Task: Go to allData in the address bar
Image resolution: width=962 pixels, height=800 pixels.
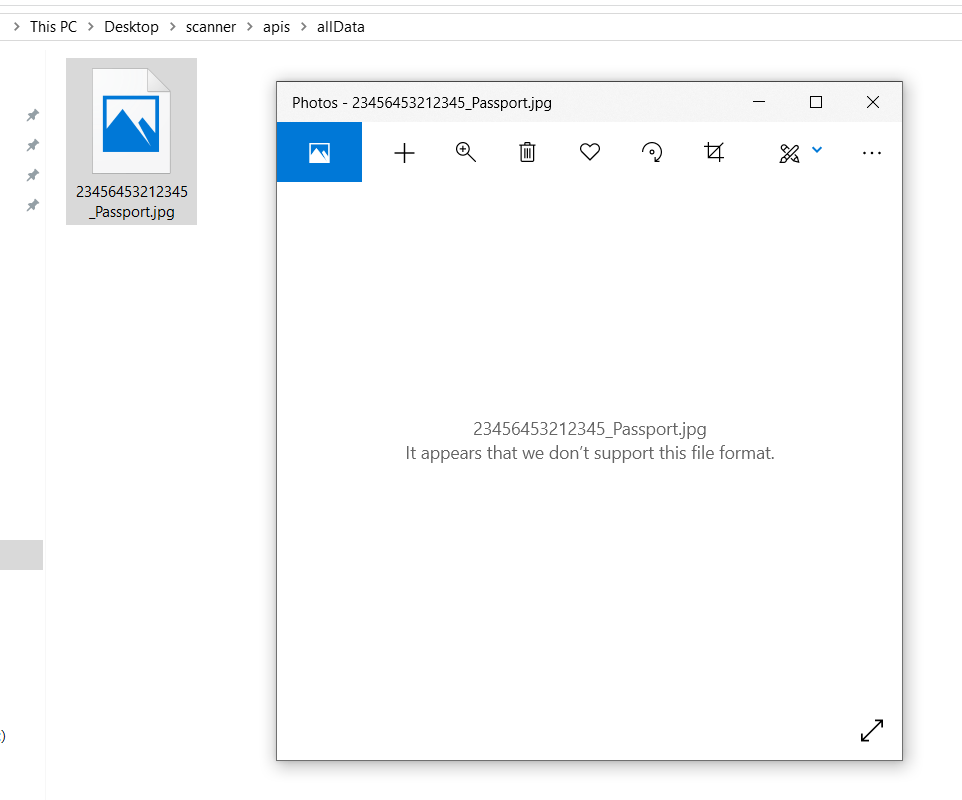Action: click(x=340, y=26)
